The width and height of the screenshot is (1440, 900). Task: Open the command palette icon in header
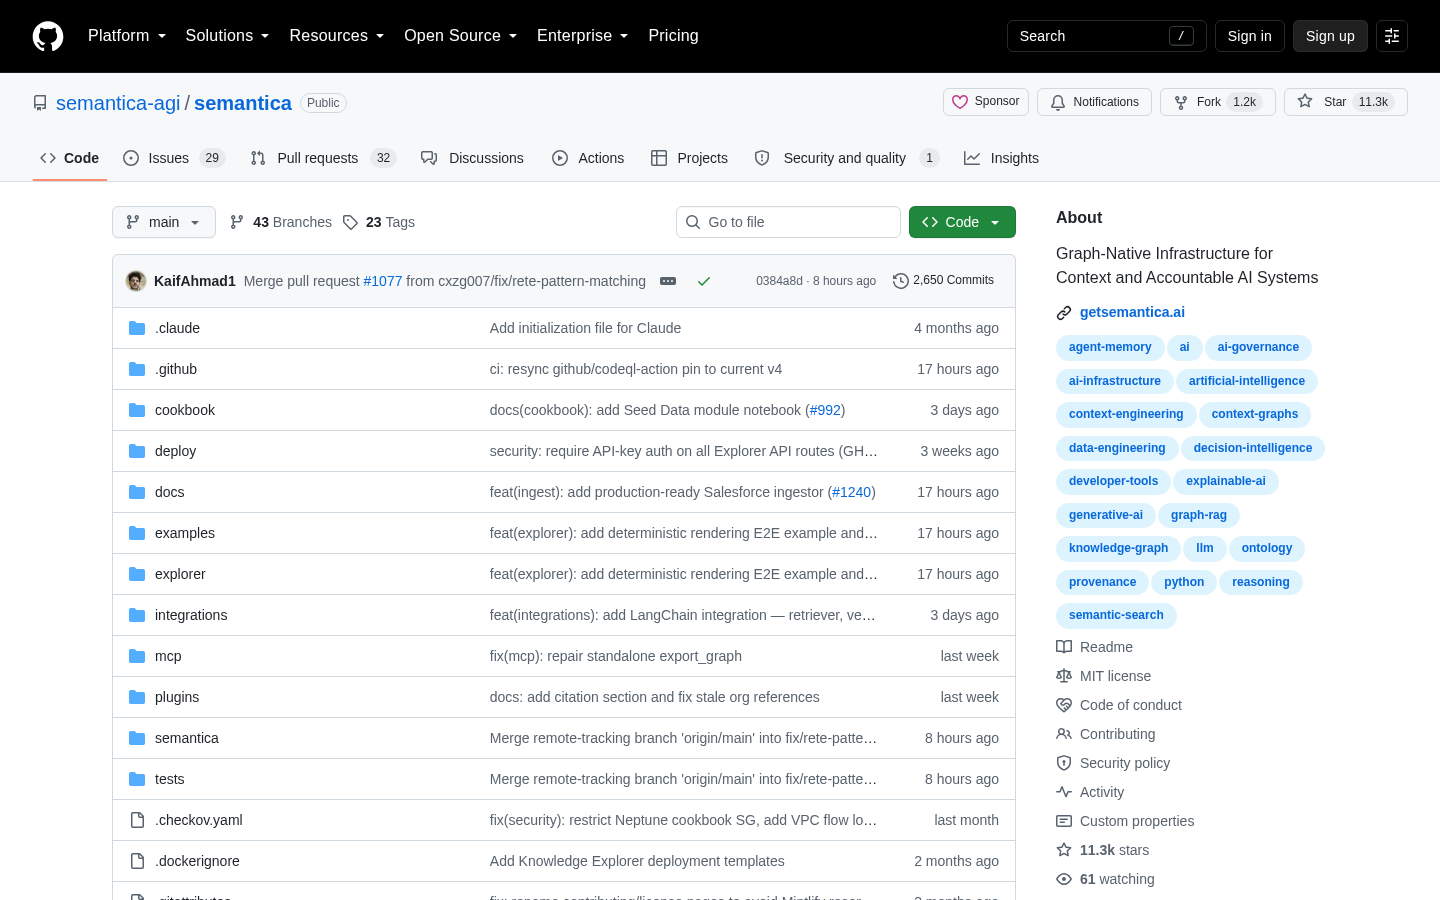(x=1392, y=36)
